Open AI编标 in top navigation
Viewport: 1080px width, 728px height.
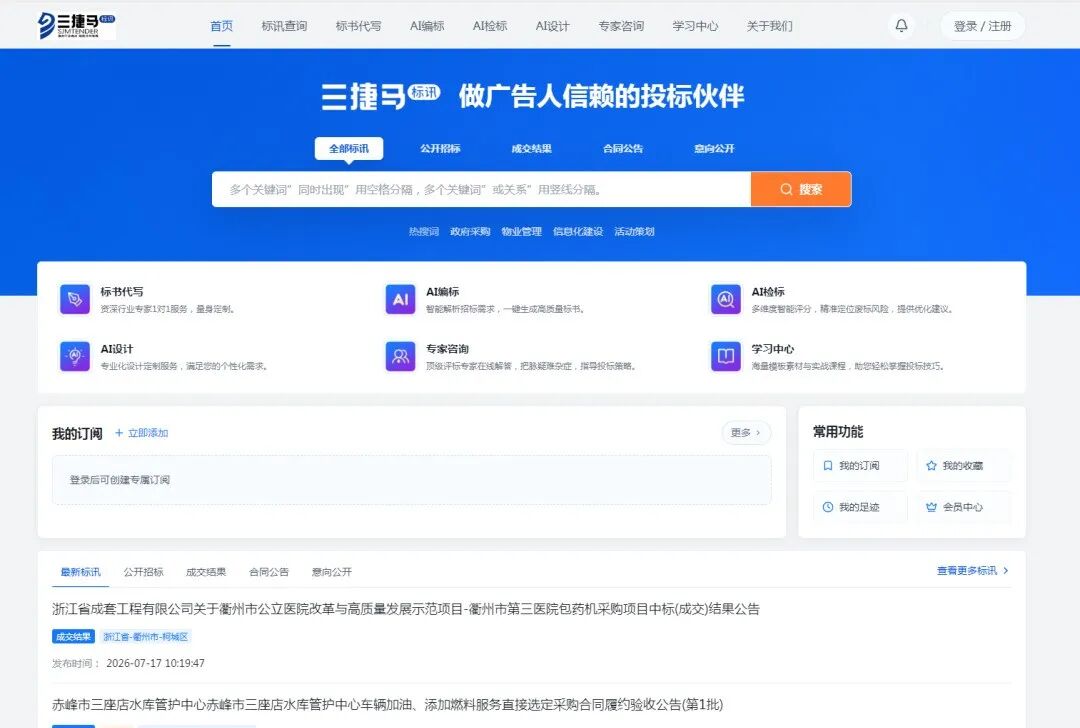pyautogui.click(x=427, y=26)
